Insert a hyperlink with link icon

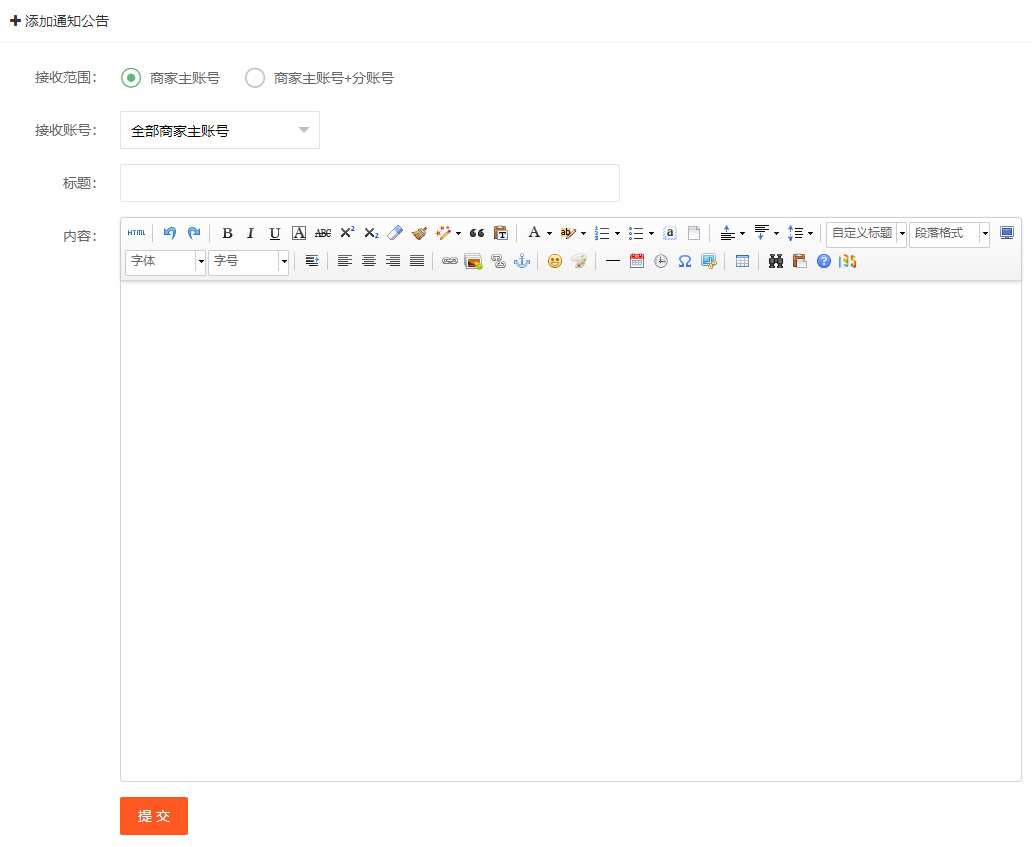point(449,261)
